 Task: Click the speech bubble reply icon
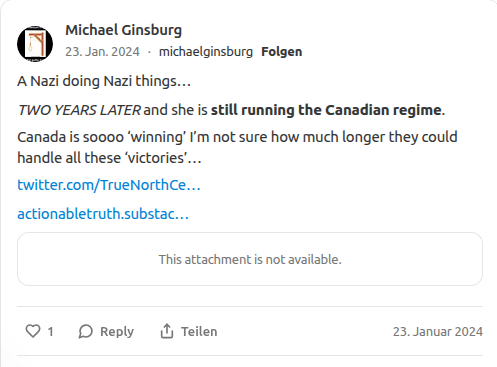point(86,331)
